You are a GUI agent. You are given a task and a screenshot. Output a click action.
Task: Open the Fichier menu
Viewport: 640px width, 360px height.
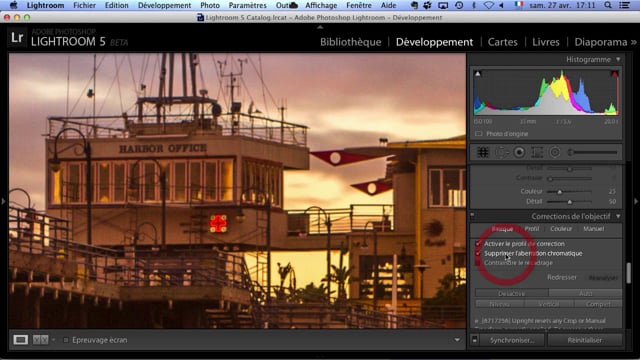point(84,5)
